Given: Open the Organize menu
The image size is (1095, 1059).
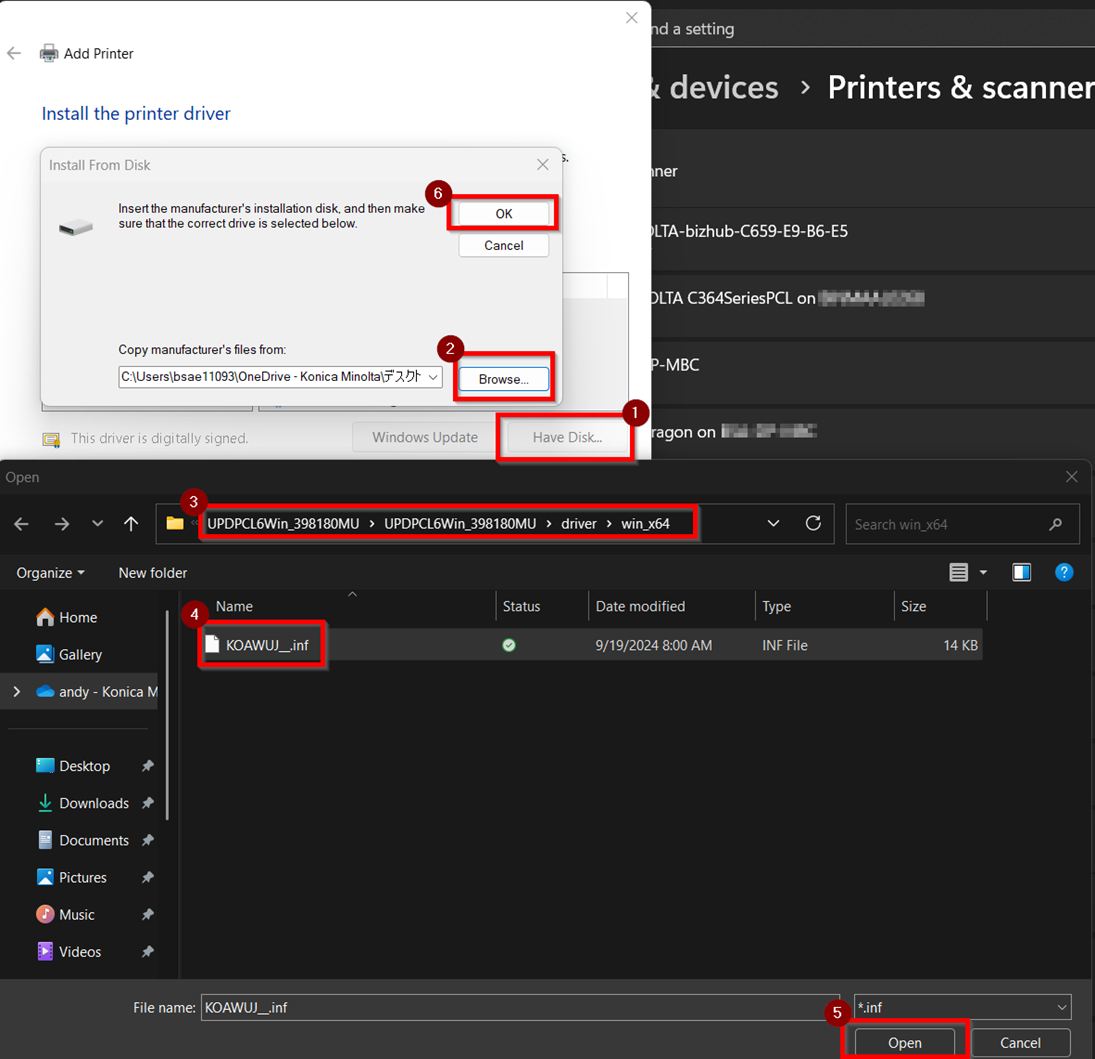Looking at the screenshot, I should pos(48,572).
